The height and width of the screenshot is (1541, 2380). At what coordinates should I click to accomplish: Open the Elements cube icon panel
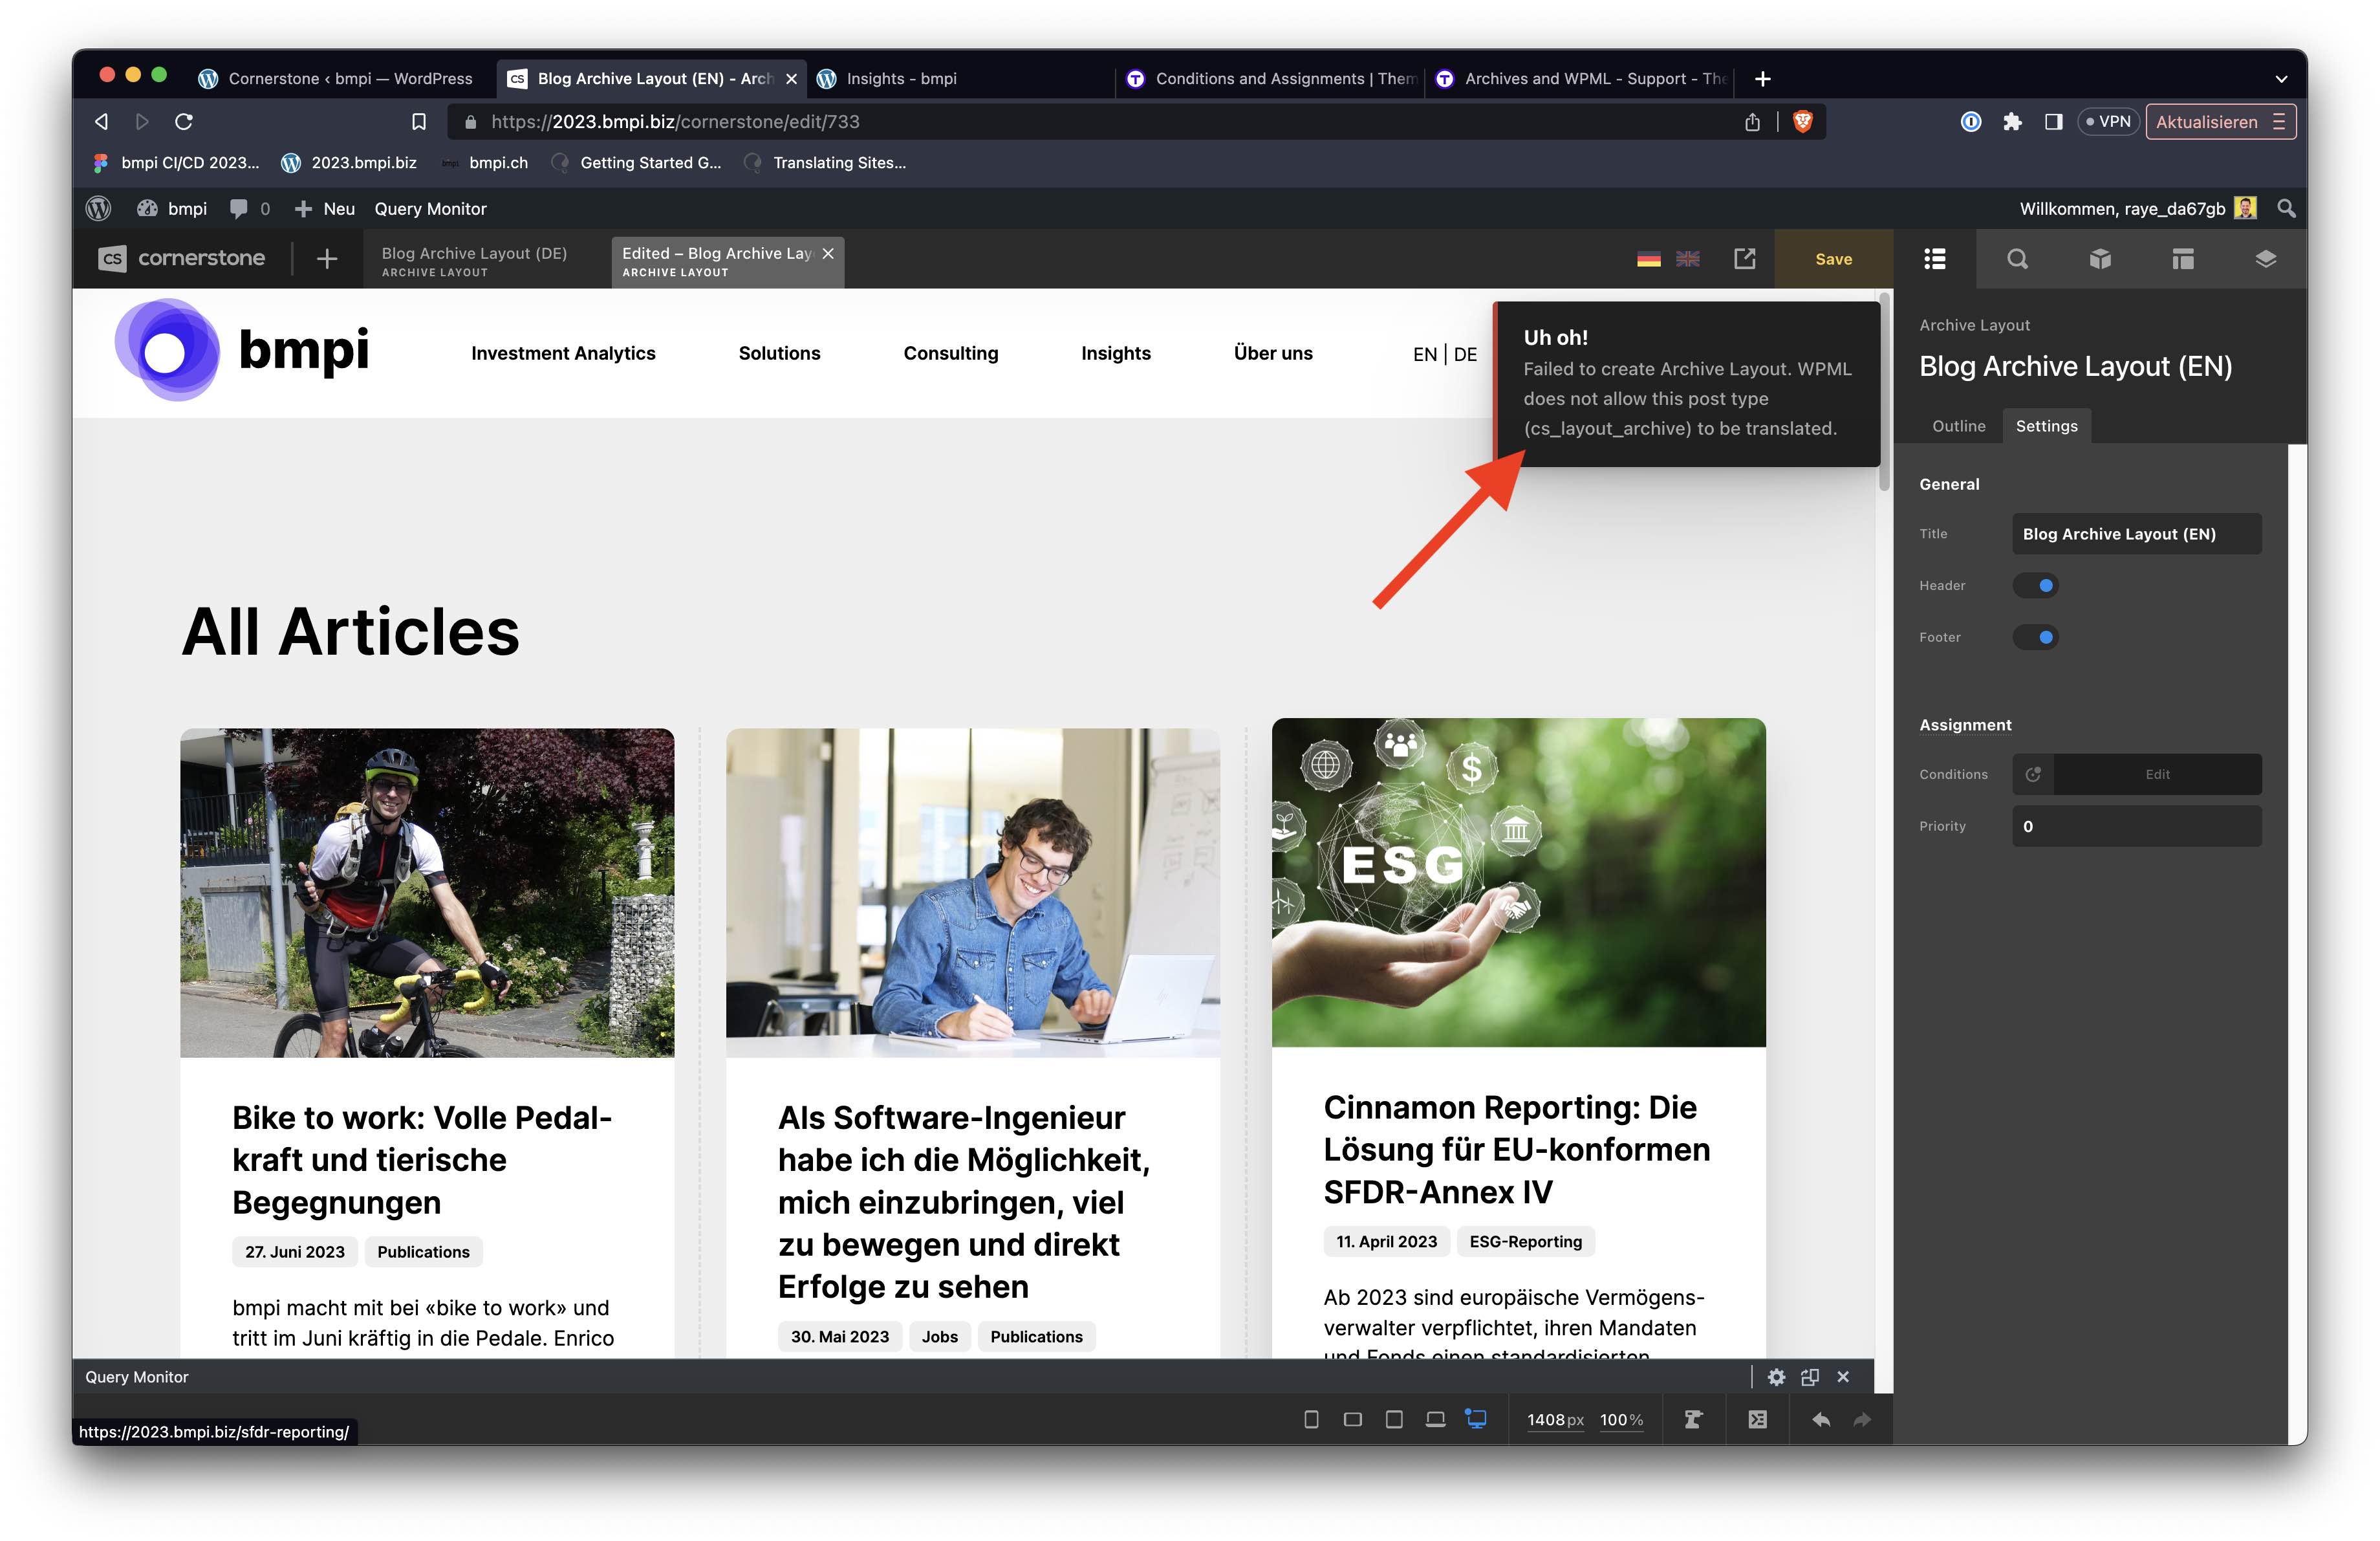tap(2100, 259)
